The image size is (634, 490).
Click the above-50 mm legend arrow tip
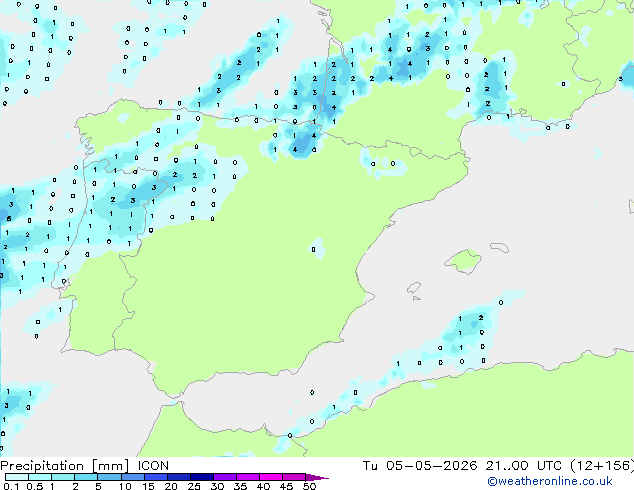pyautogui.click(x=317, y=477)
